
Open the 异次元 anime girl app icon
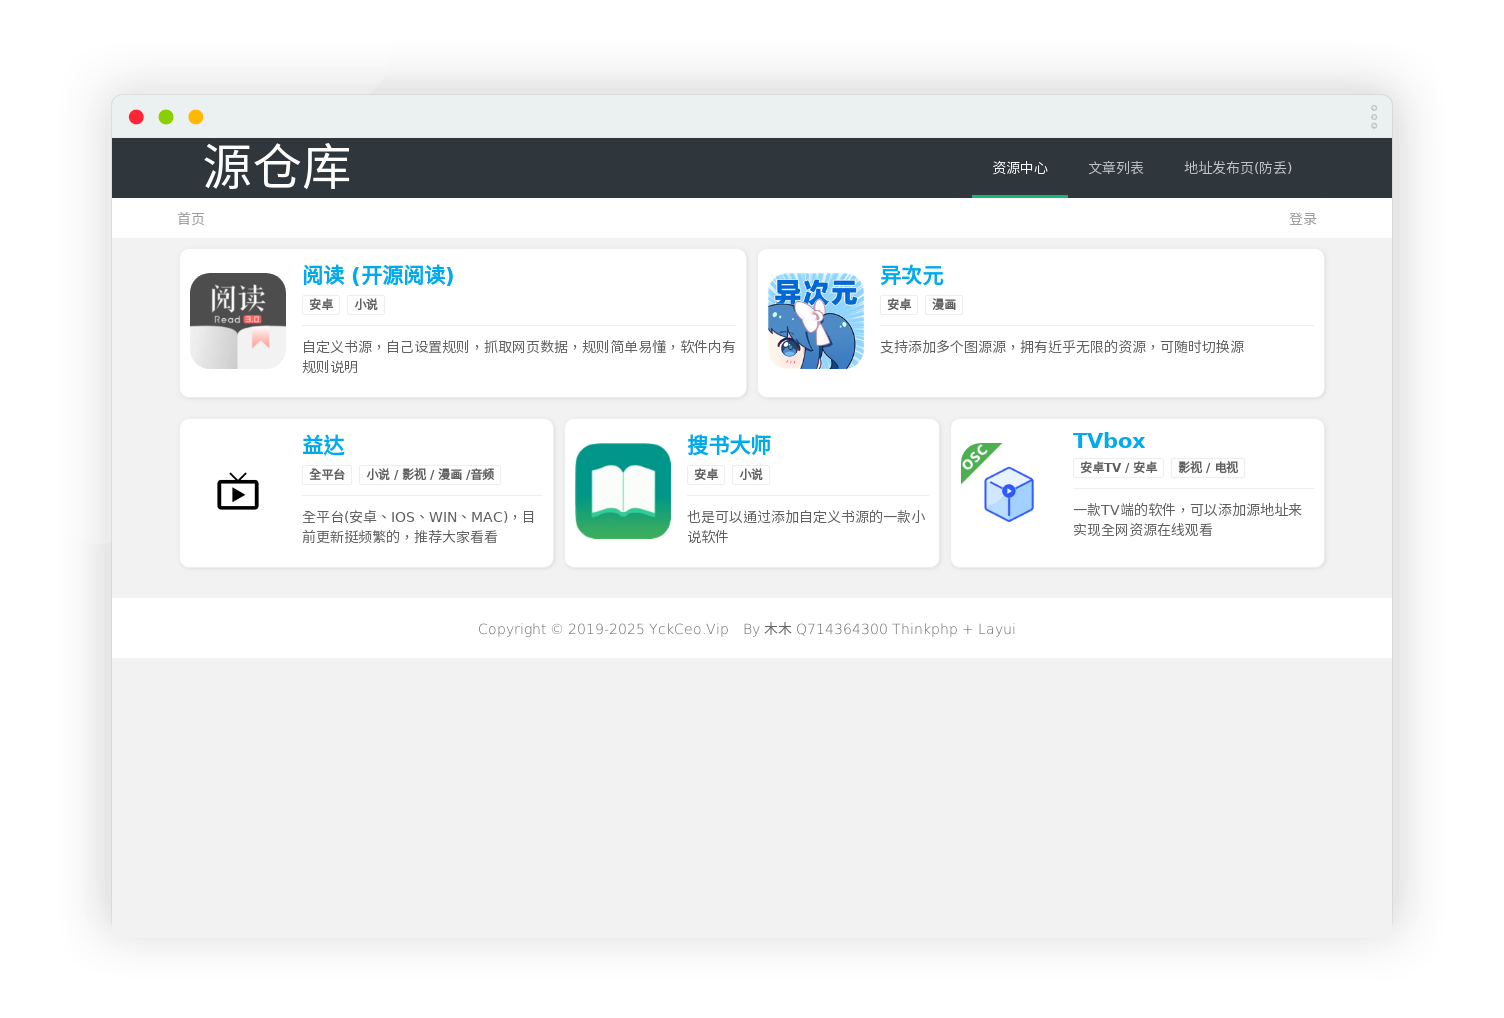click(816, 321)
